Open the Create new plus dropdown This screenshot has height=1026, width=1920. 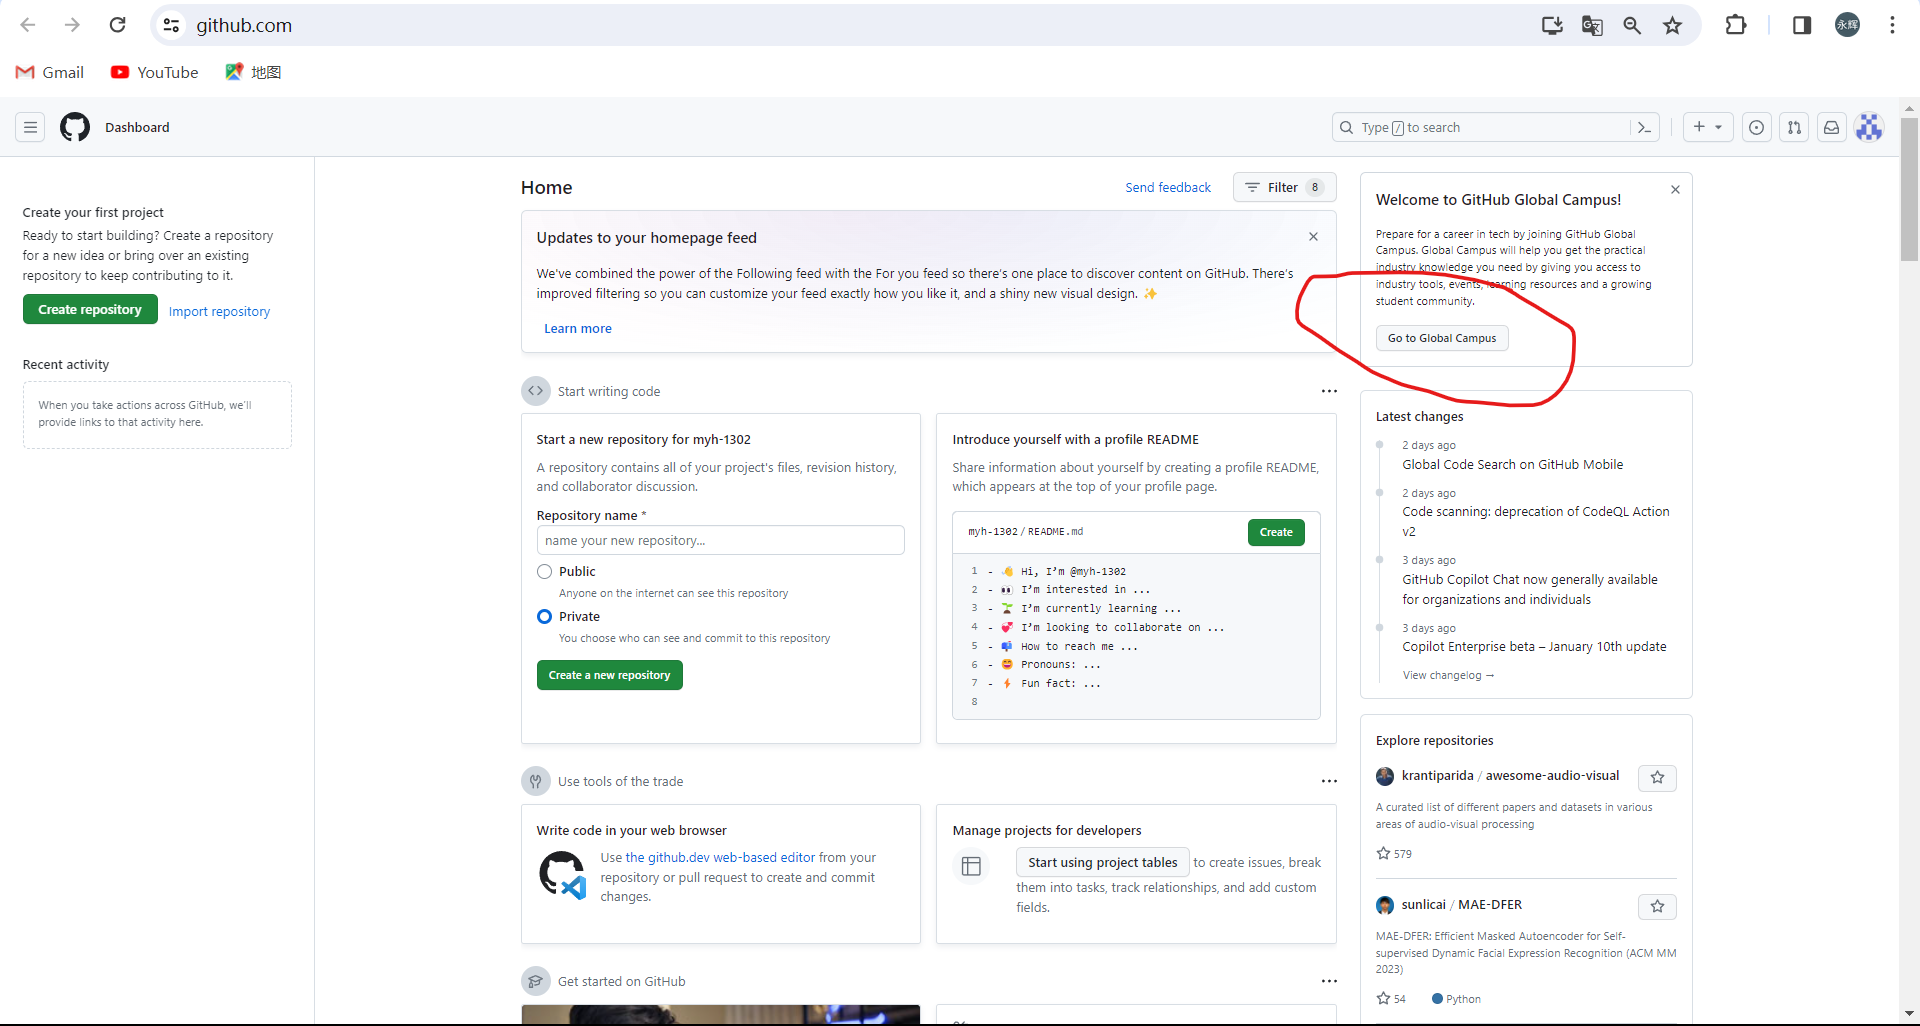pyautogui.click(x=1707, y=127)
